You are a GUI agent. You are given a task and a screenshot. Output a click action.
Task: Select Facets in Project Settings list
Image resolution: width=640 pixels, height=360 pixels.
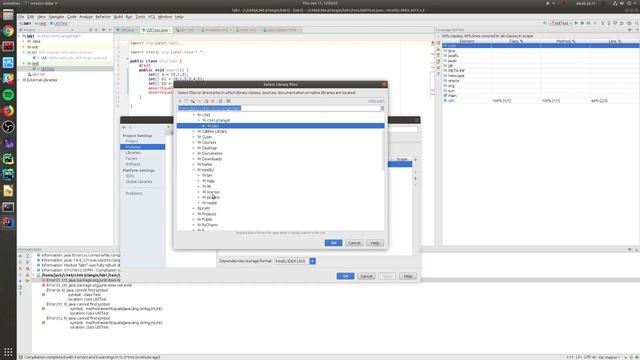coord(131,158)
